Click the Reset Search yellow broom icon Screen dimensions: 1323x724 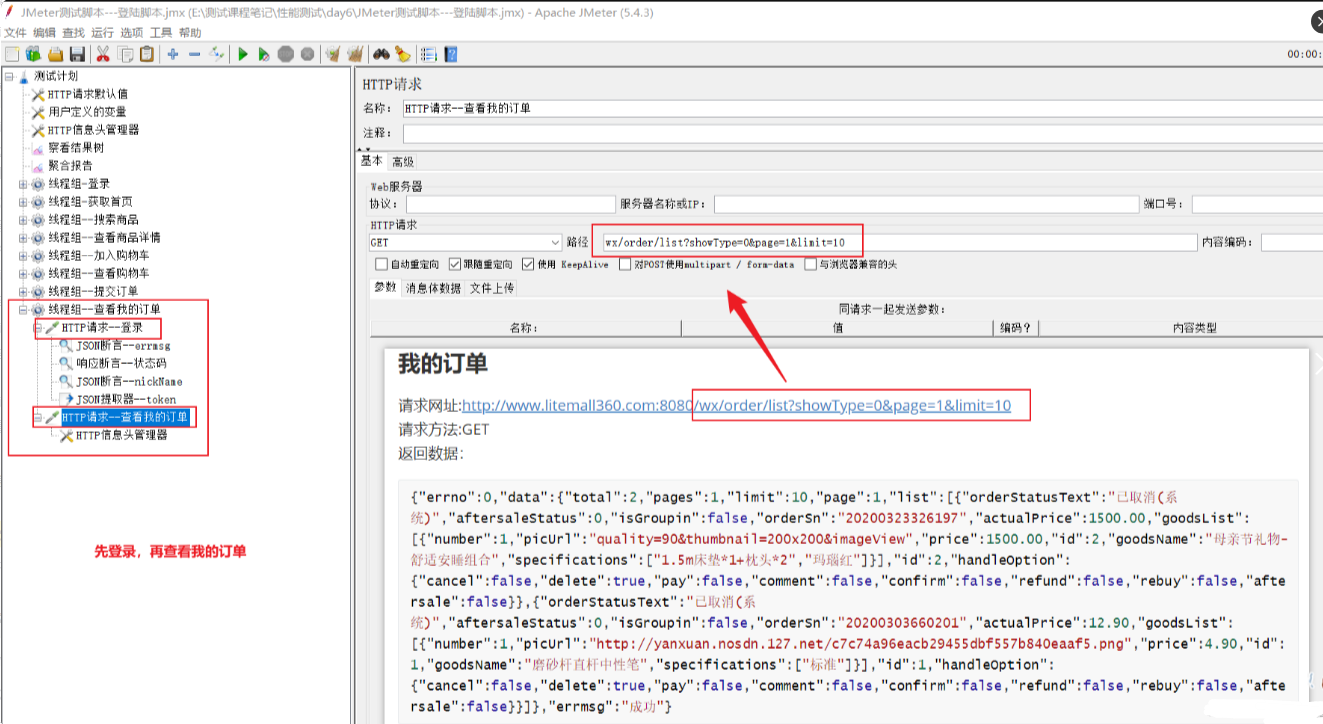point(402,54)
